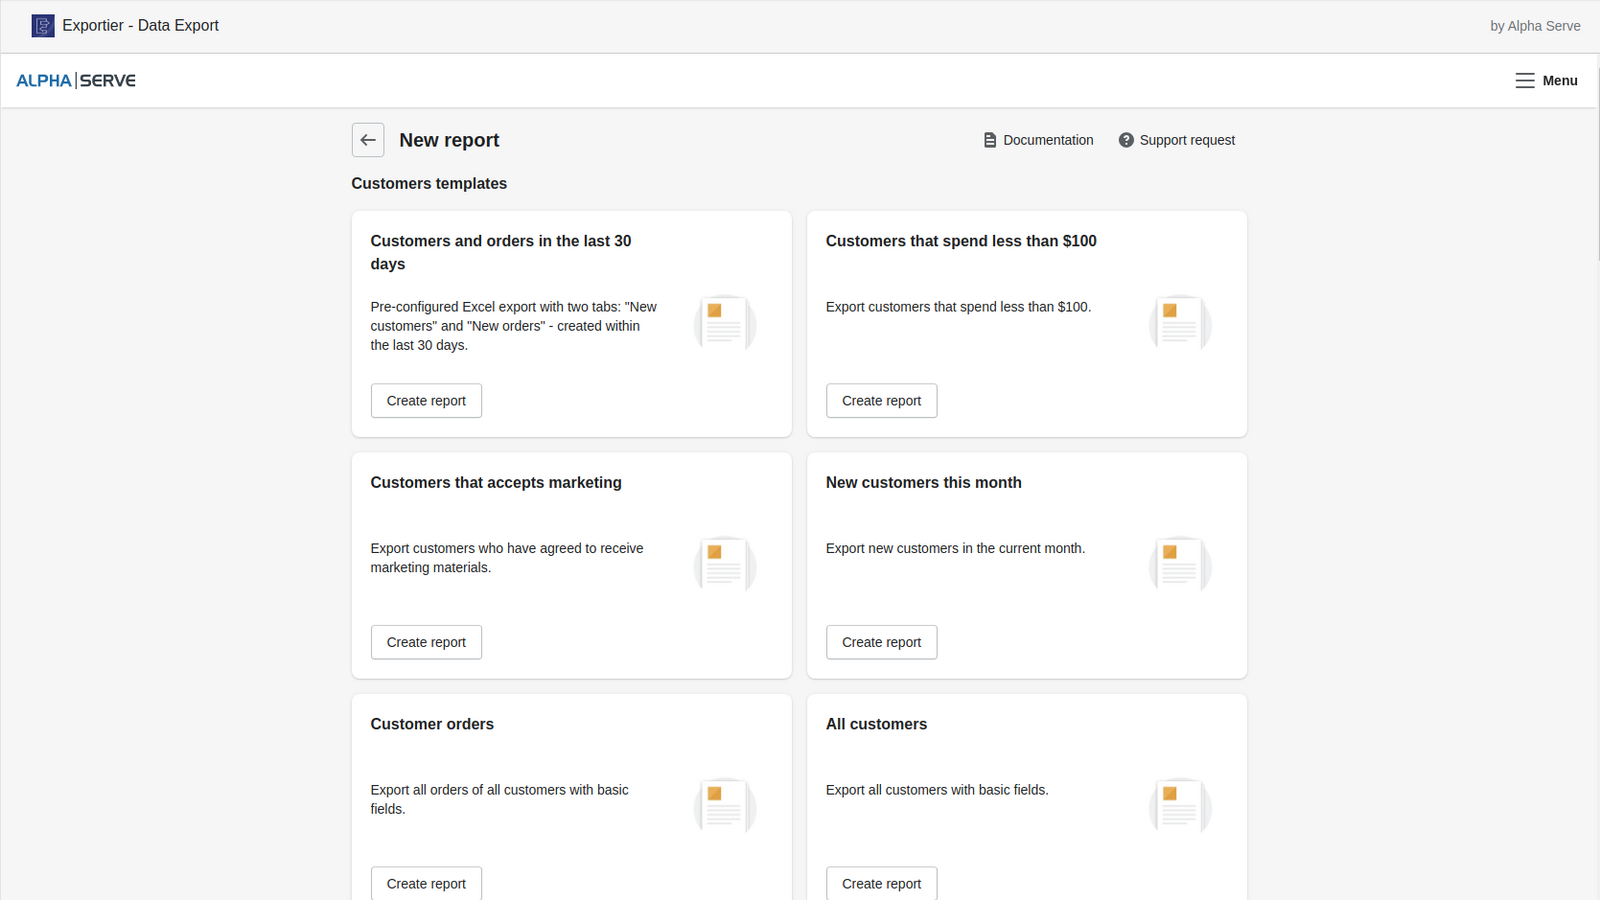The width and height of the screenshot is (1600, 900).
Task: Click document icon in Customers that accepts marketing card
Action: [x=724, y=565]
